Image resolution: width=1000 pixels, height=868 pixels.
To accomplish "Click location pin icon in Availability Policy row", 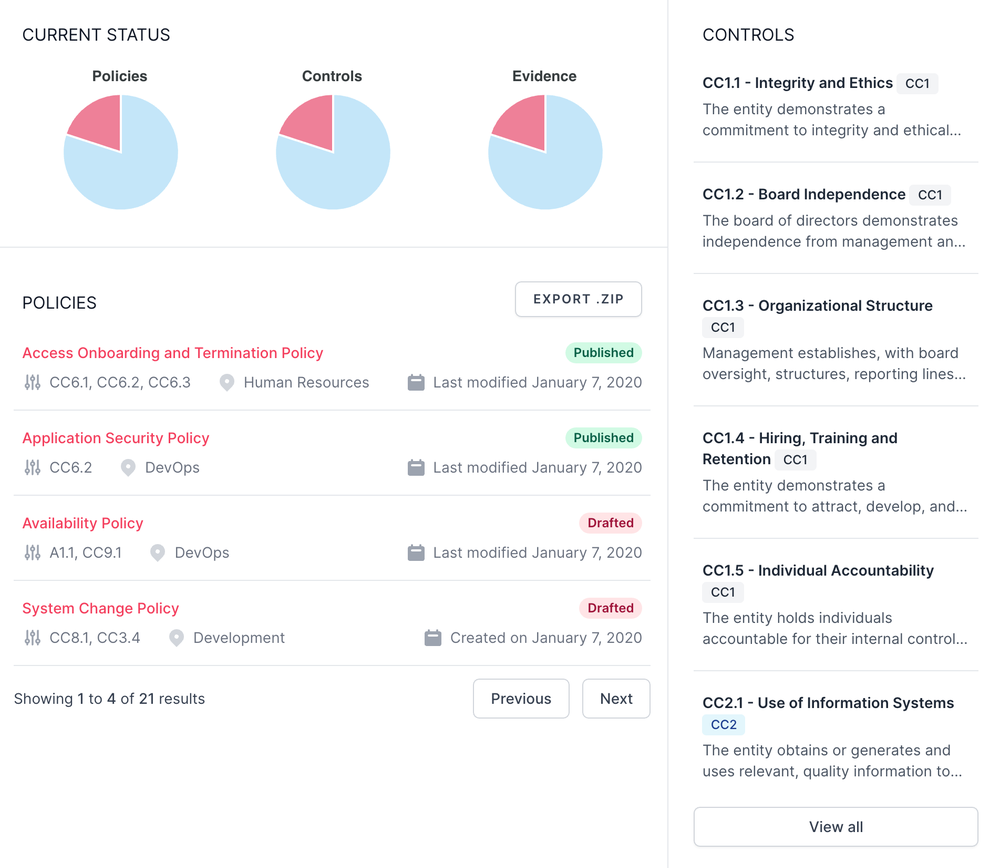I will [157, 553].
